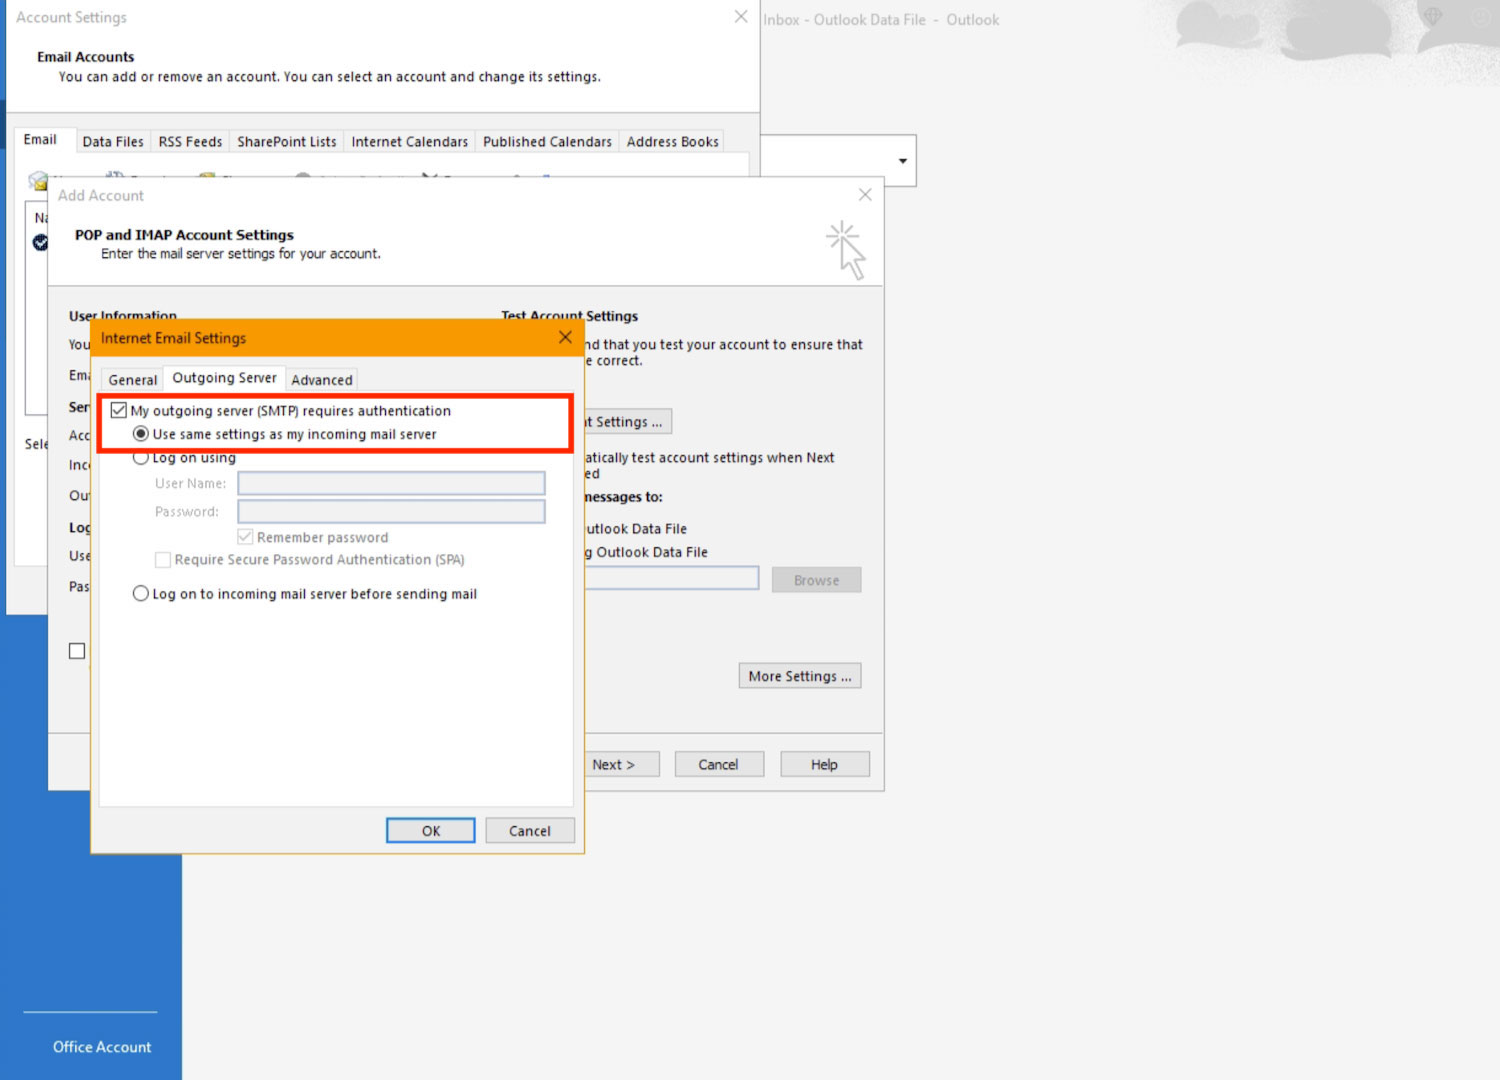Uncheck SMTP requires authentication checkbox
This screenshot has width=1500, height=1080.
click(x=119, y=411)
